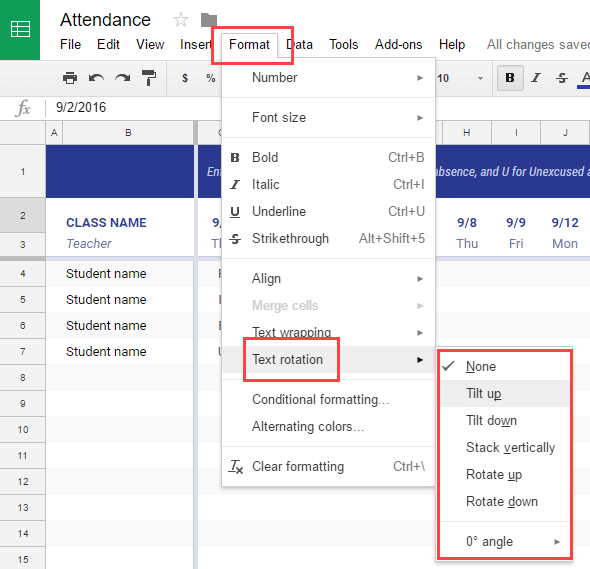Screen dimensions: 590x569
Task: Open the font size 10 dropdown
Action: [x=461, y=78]
